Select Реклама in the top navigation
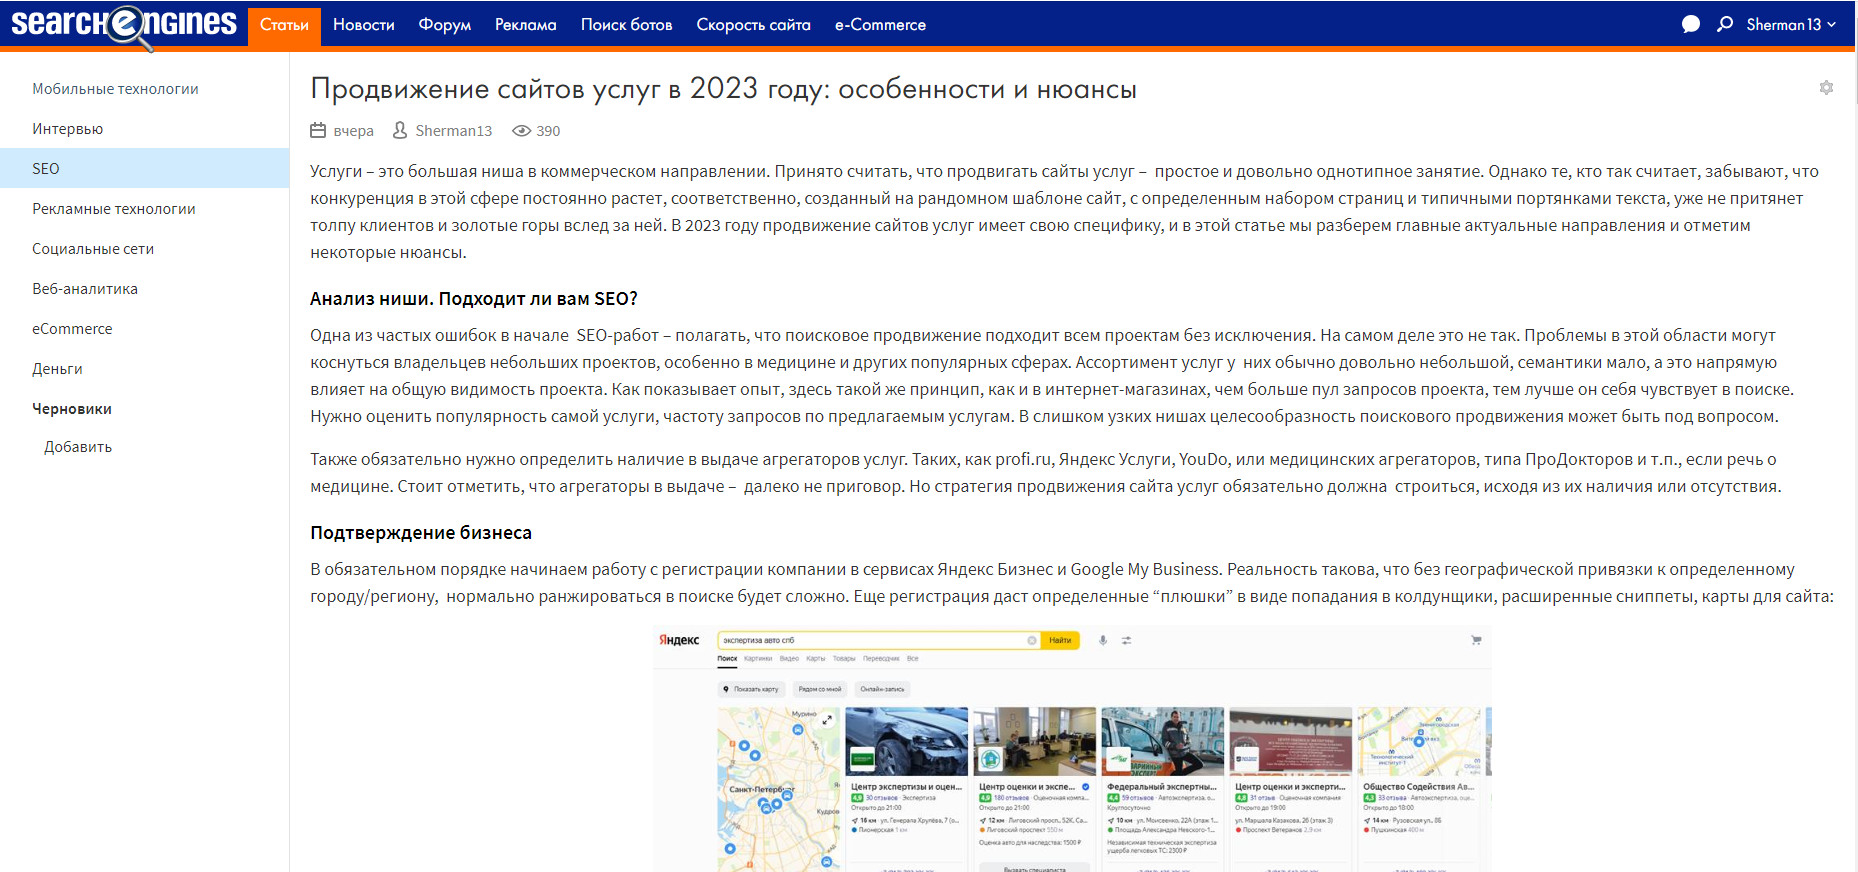Viewport: 1858px width, 872px height. coord(526,25)
